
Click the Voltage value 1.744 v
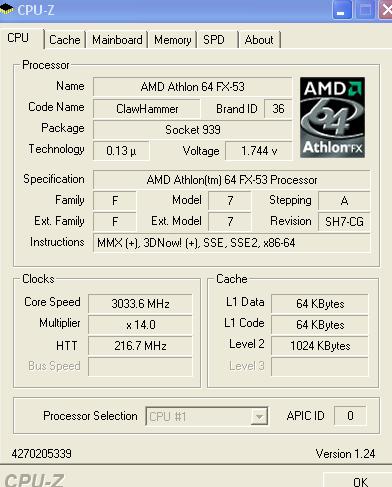point(259,151)
